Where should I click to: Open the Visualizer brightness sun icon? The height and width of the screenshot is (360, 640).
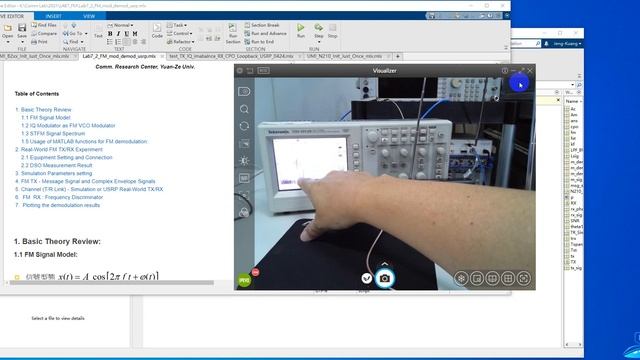pyautogui.click(x=244, y=161)
